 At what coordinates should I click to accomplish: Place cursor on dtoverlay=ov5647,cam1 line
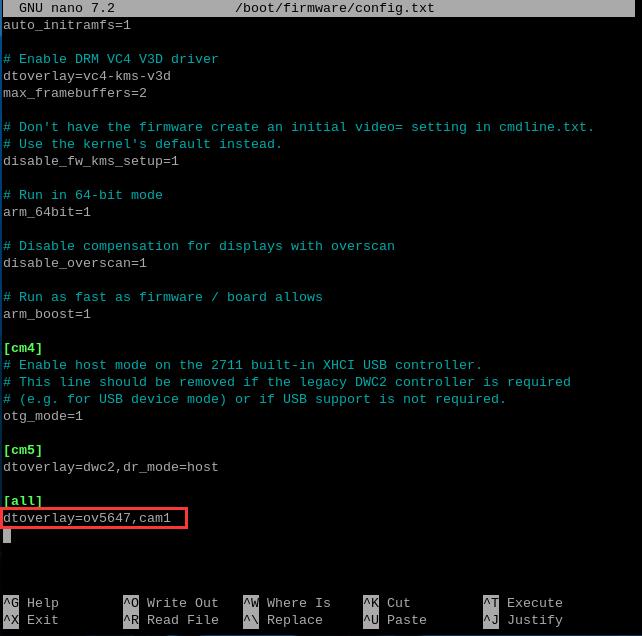[x=87, y=518]
